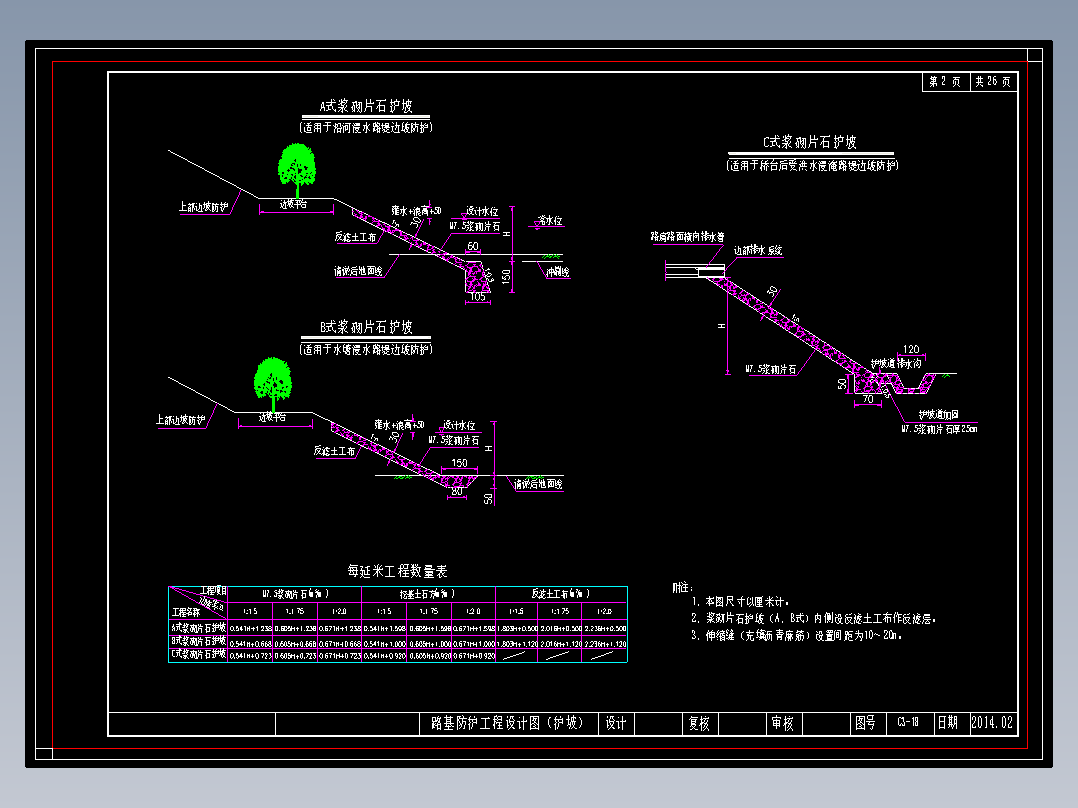Screen dimensions: 1078x808
Task: Select the '边部排水系统' label
Action: [758, 250]
